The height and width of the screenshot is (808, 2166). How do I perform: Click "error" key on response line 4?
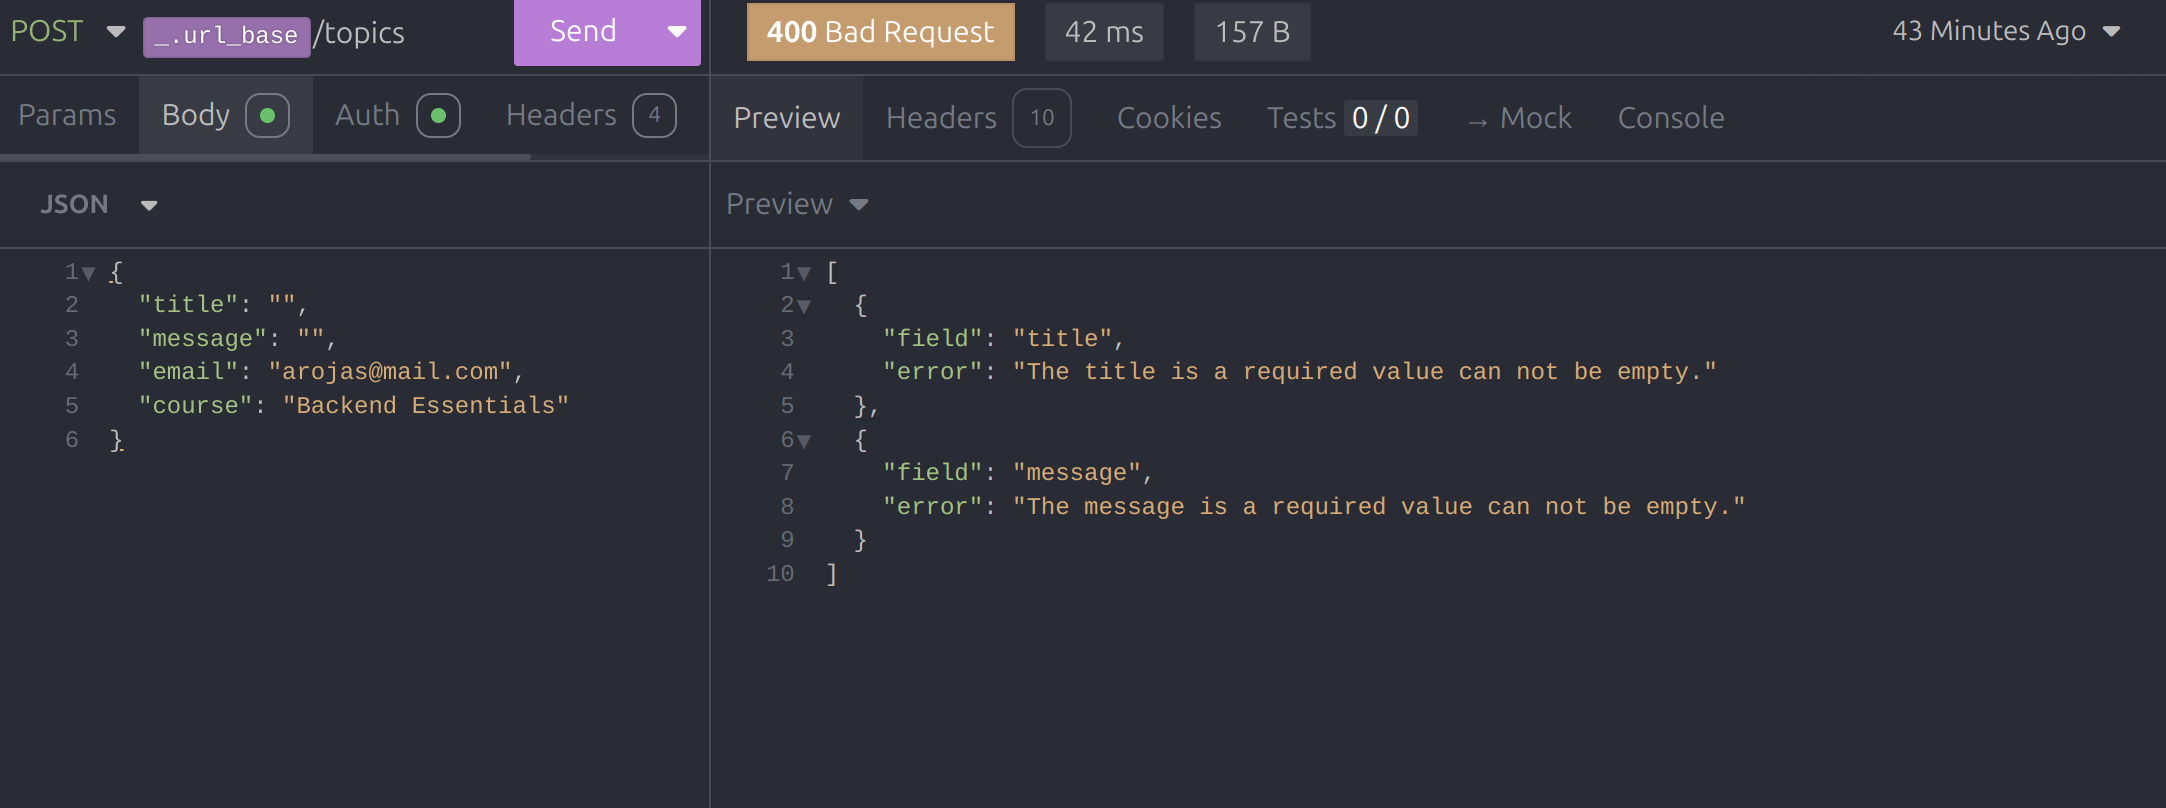point(932,371)
